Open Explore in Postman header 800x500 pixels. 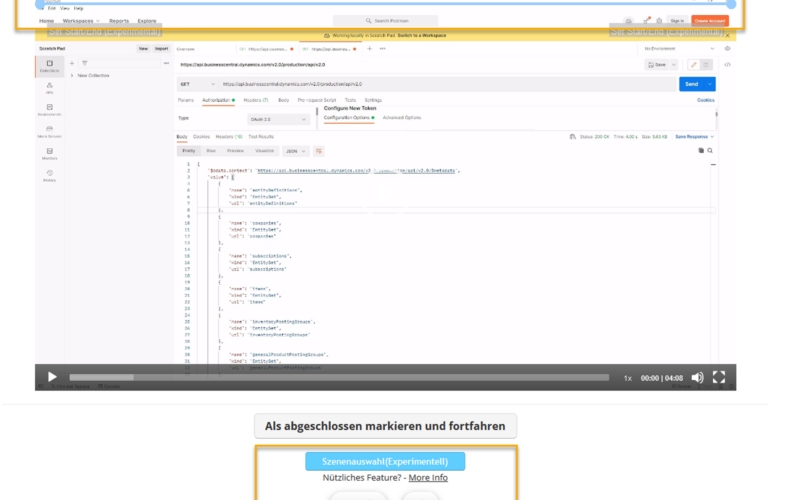[x=147, y=21]
